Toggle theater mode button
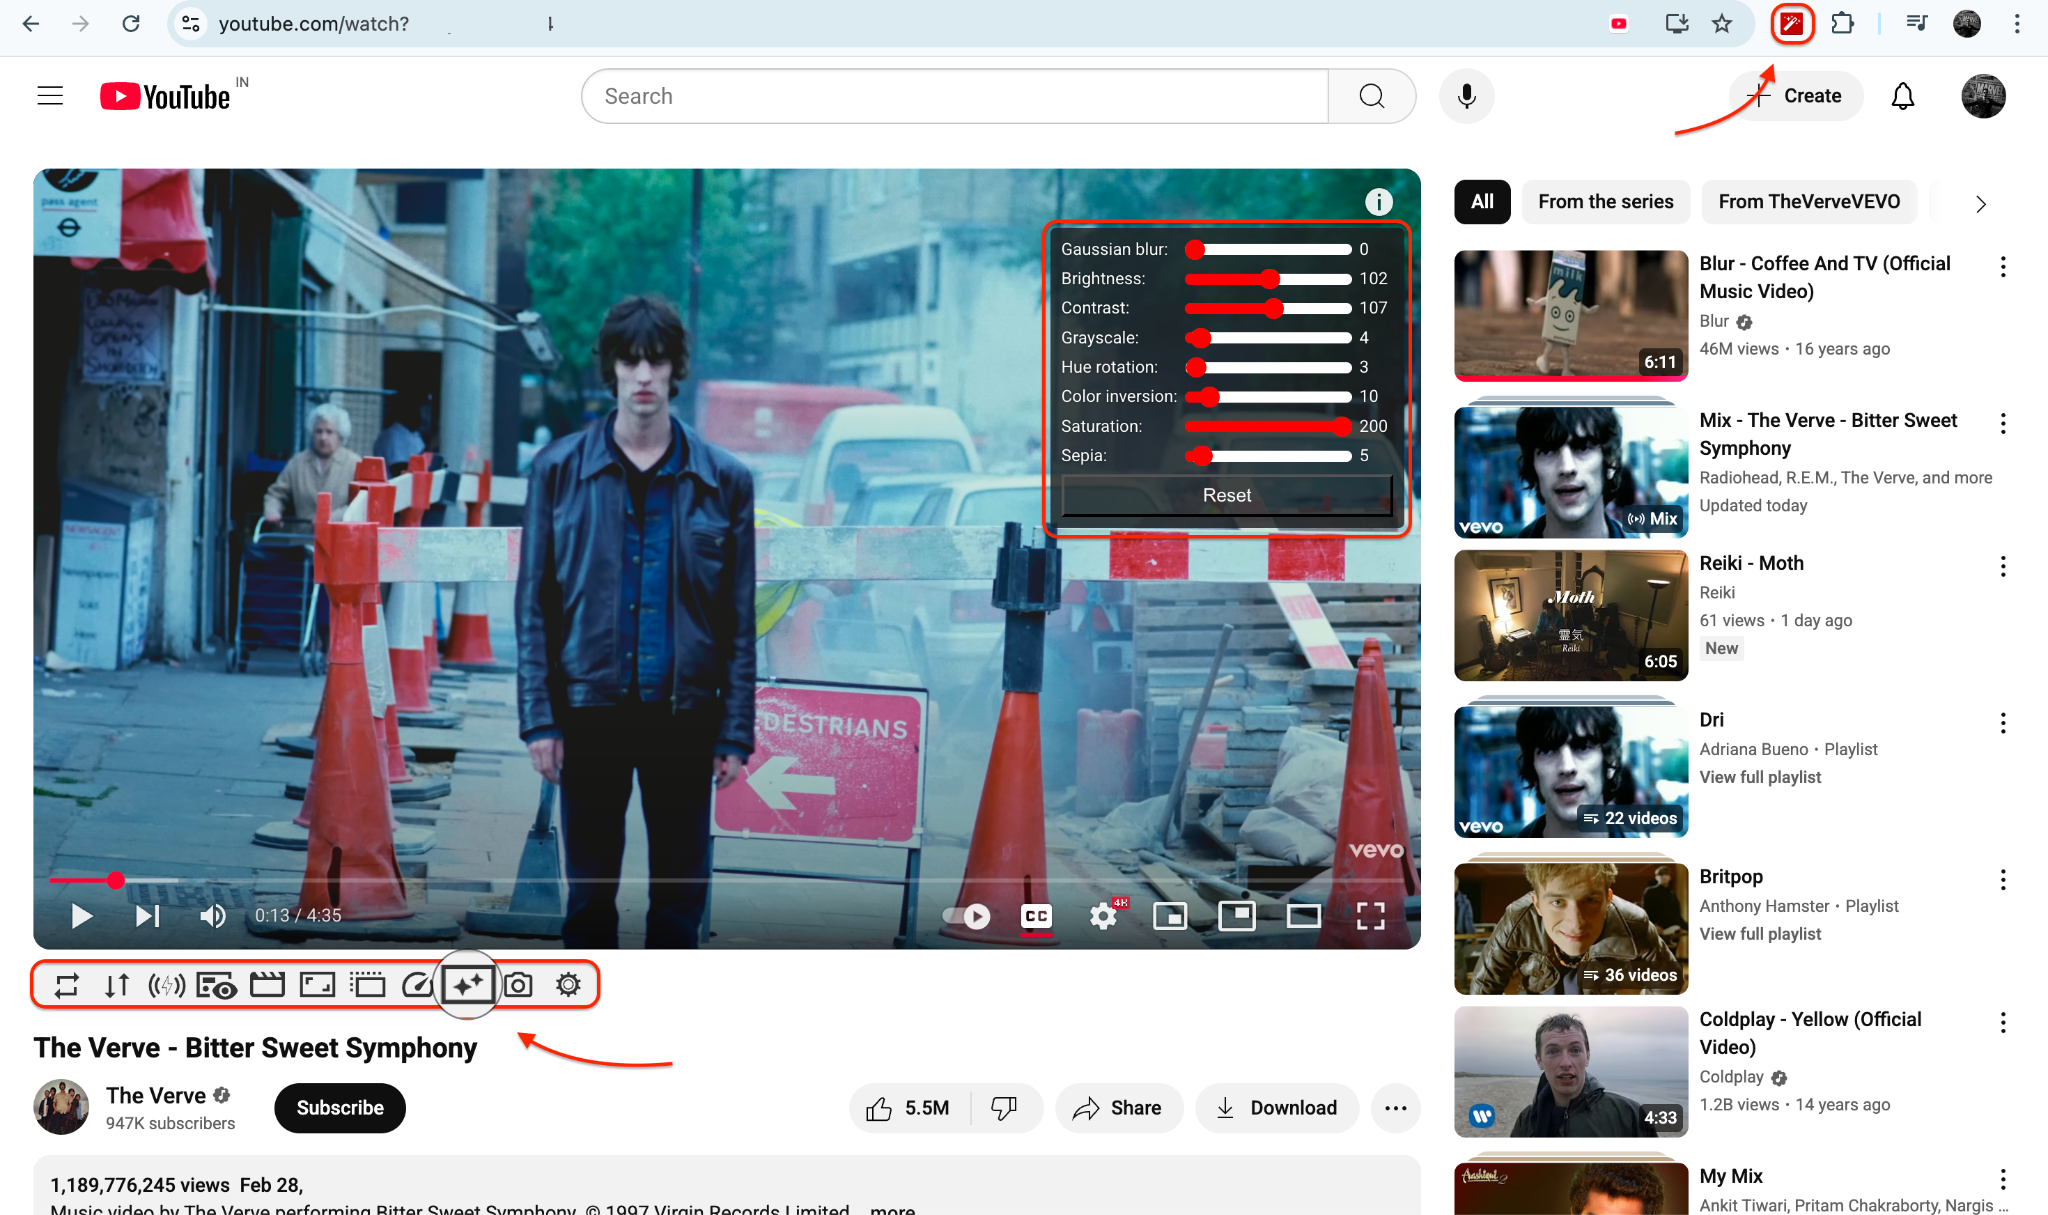Screen dimensions: 2048x1215 pyautogui.click(x=1304, y=915)
